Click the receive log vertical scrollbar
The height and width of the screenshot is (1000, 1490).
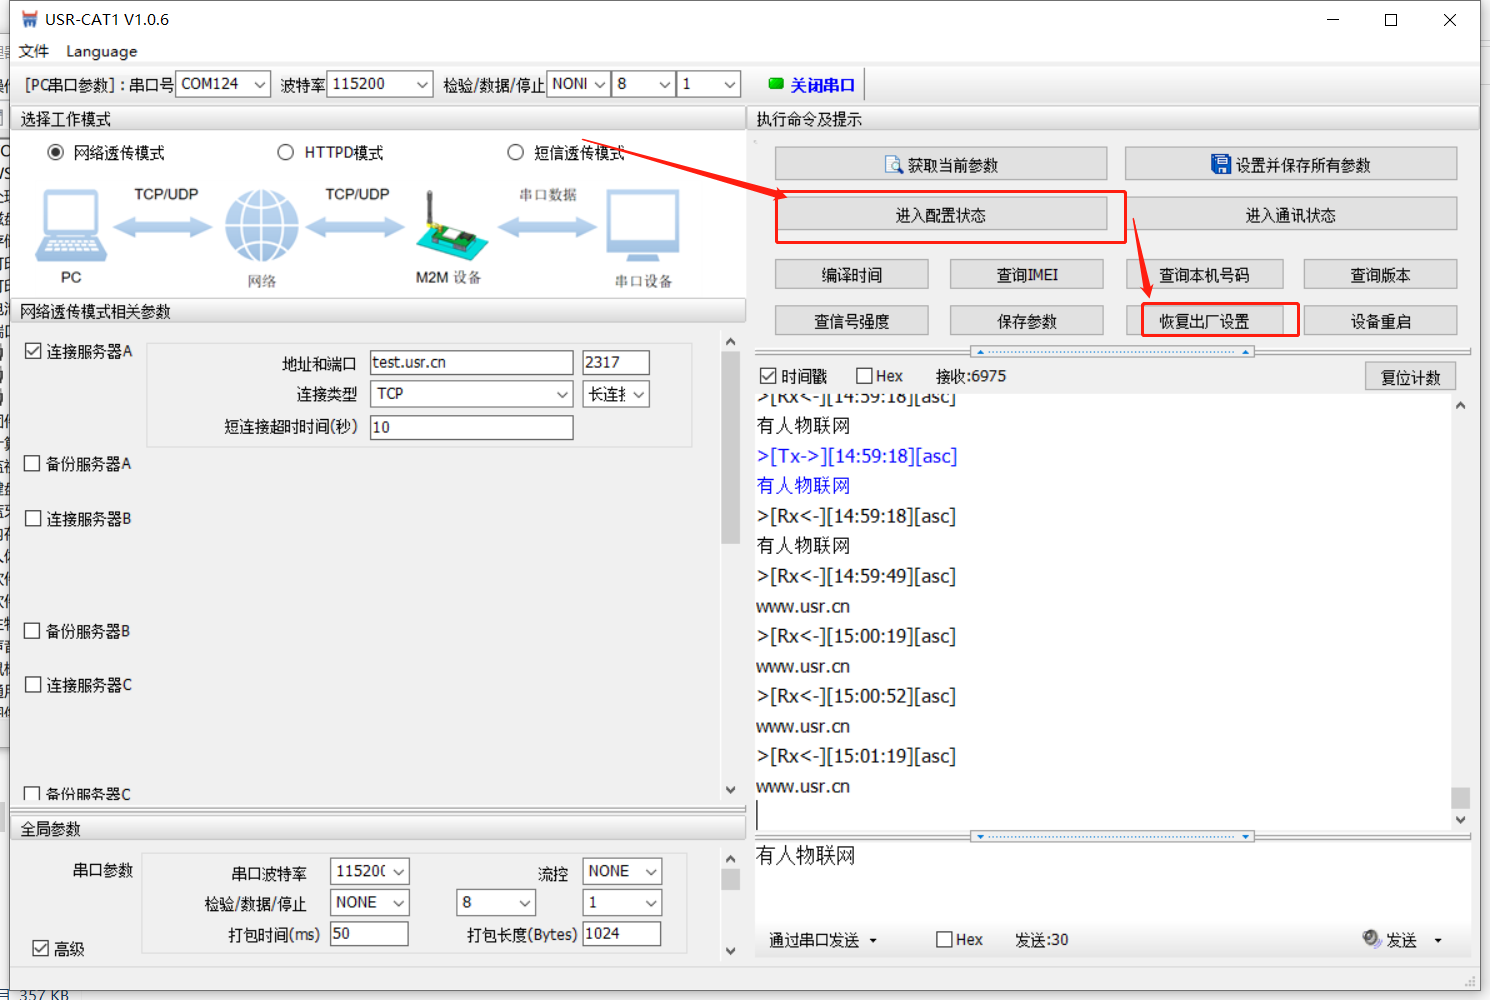click(x=1460, y=600)
